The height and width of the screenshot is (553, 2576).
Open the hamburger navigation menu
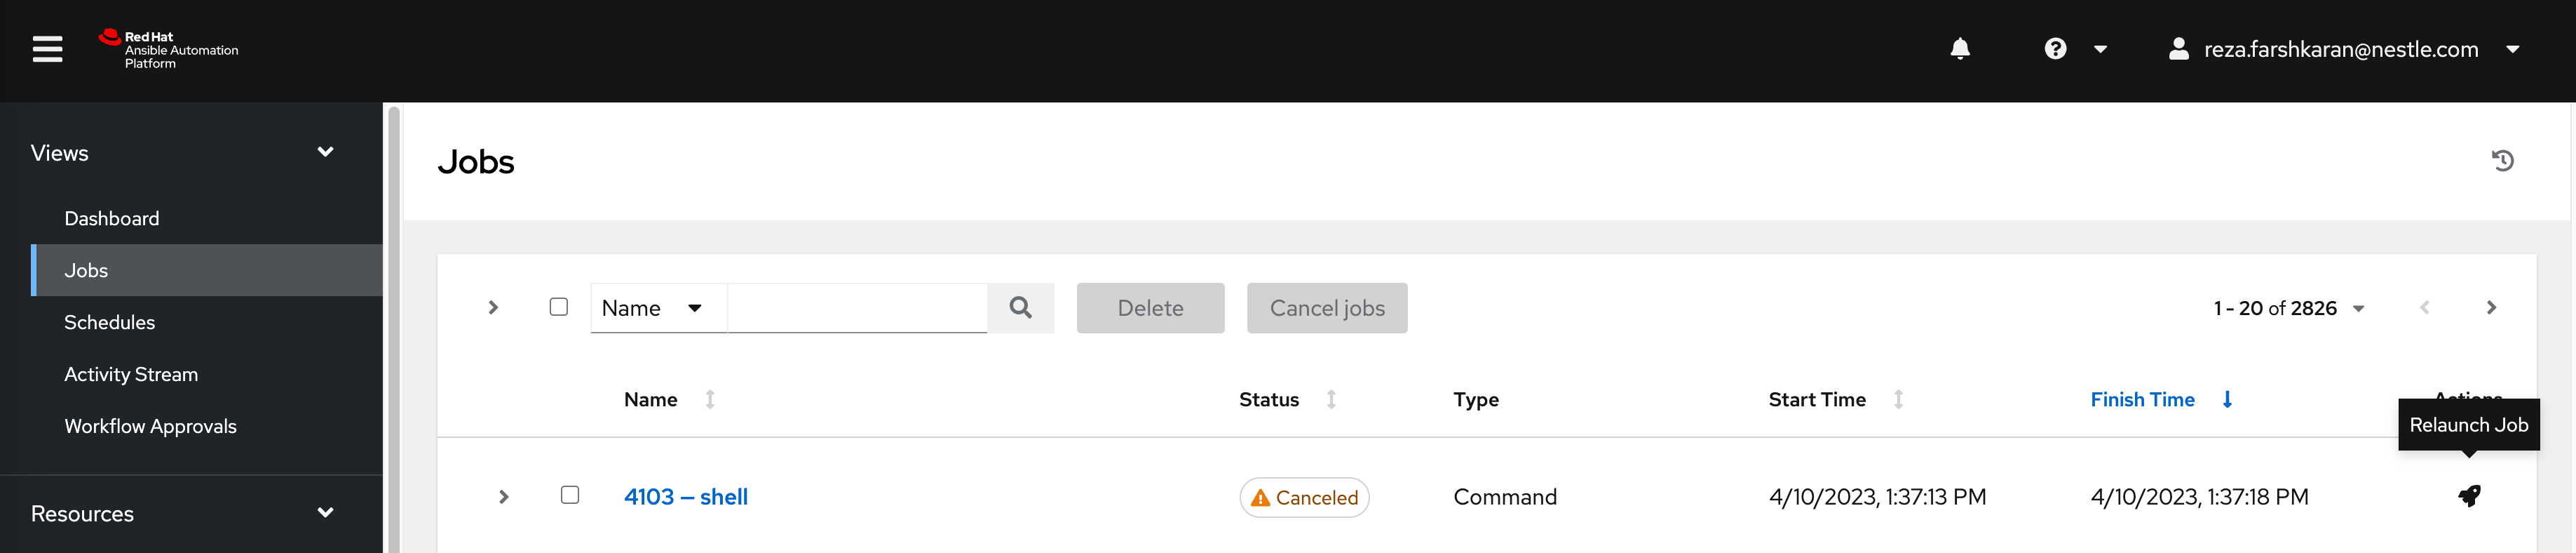pyautogui.click(x=47, y=49)
